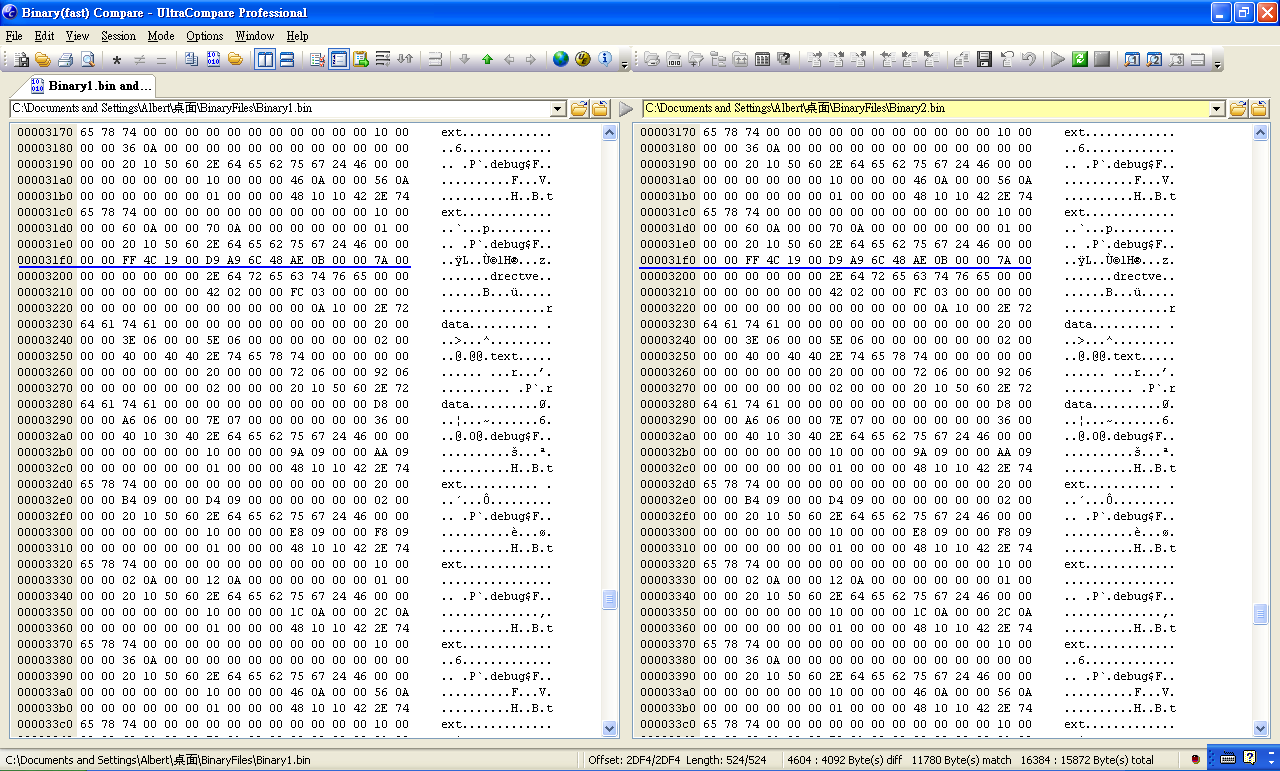Click left pane scrollbar thumb
This screenshot has width=1280, height=771.
click(610, 599)
